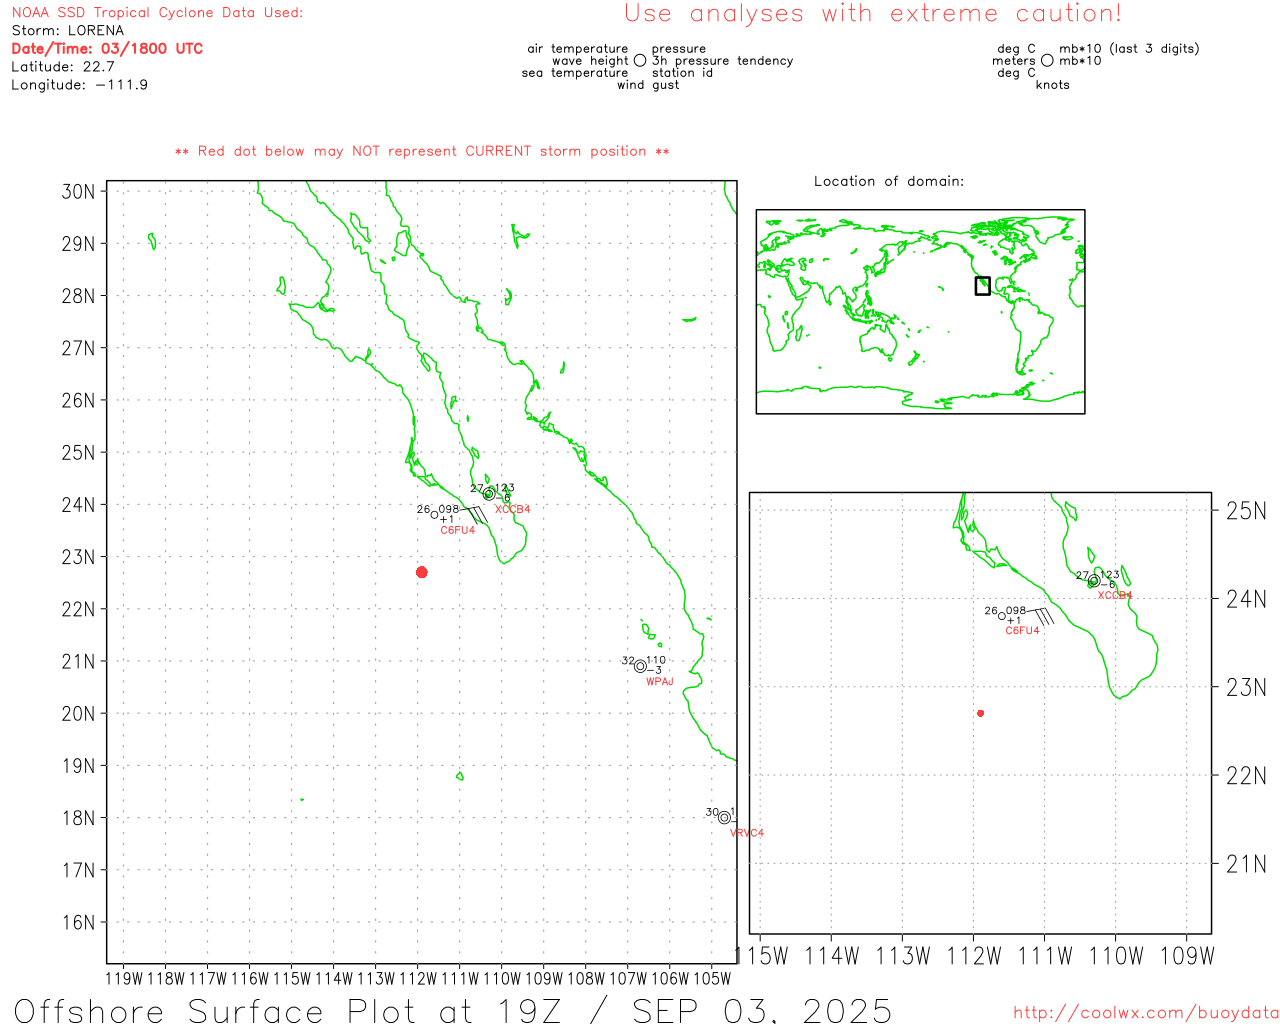Click the red WPAJ station label
1280x1024 pixels.
pos(660,682)
